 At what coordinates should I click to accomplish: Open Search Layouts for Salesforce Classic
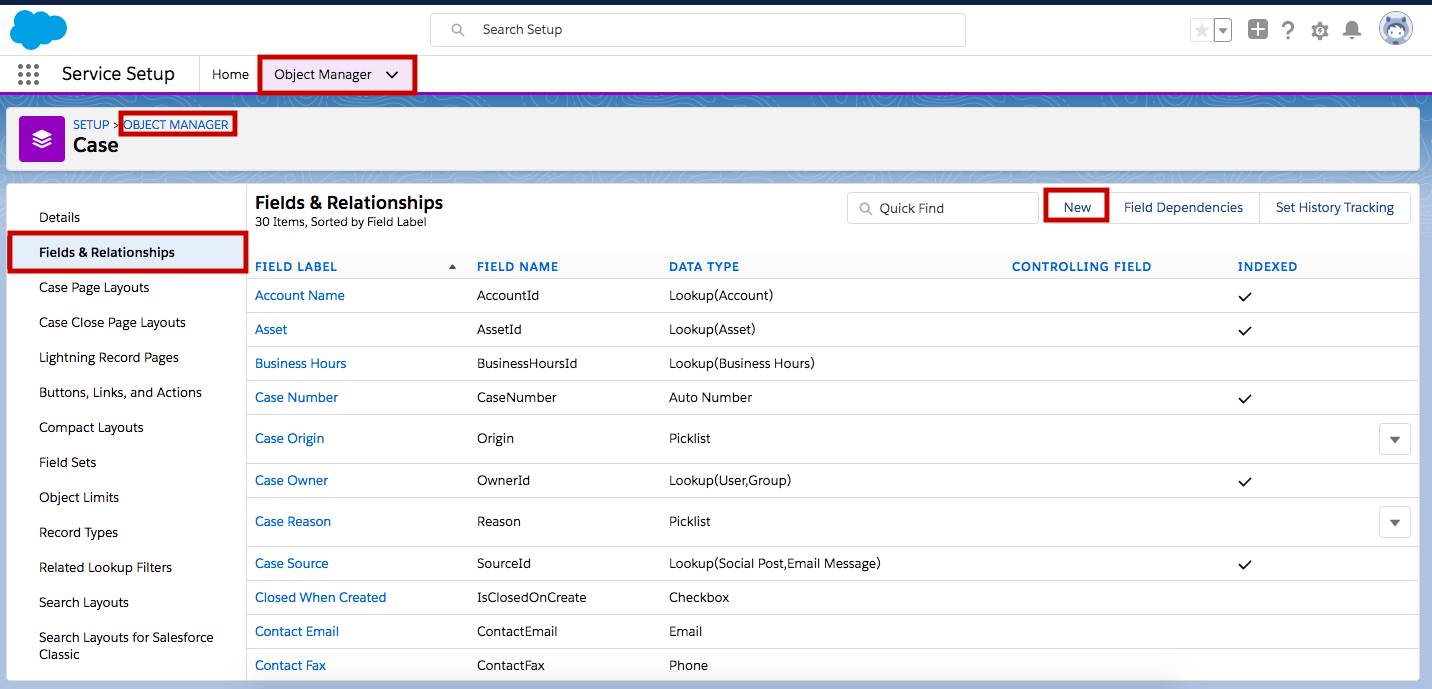(127, 645)
